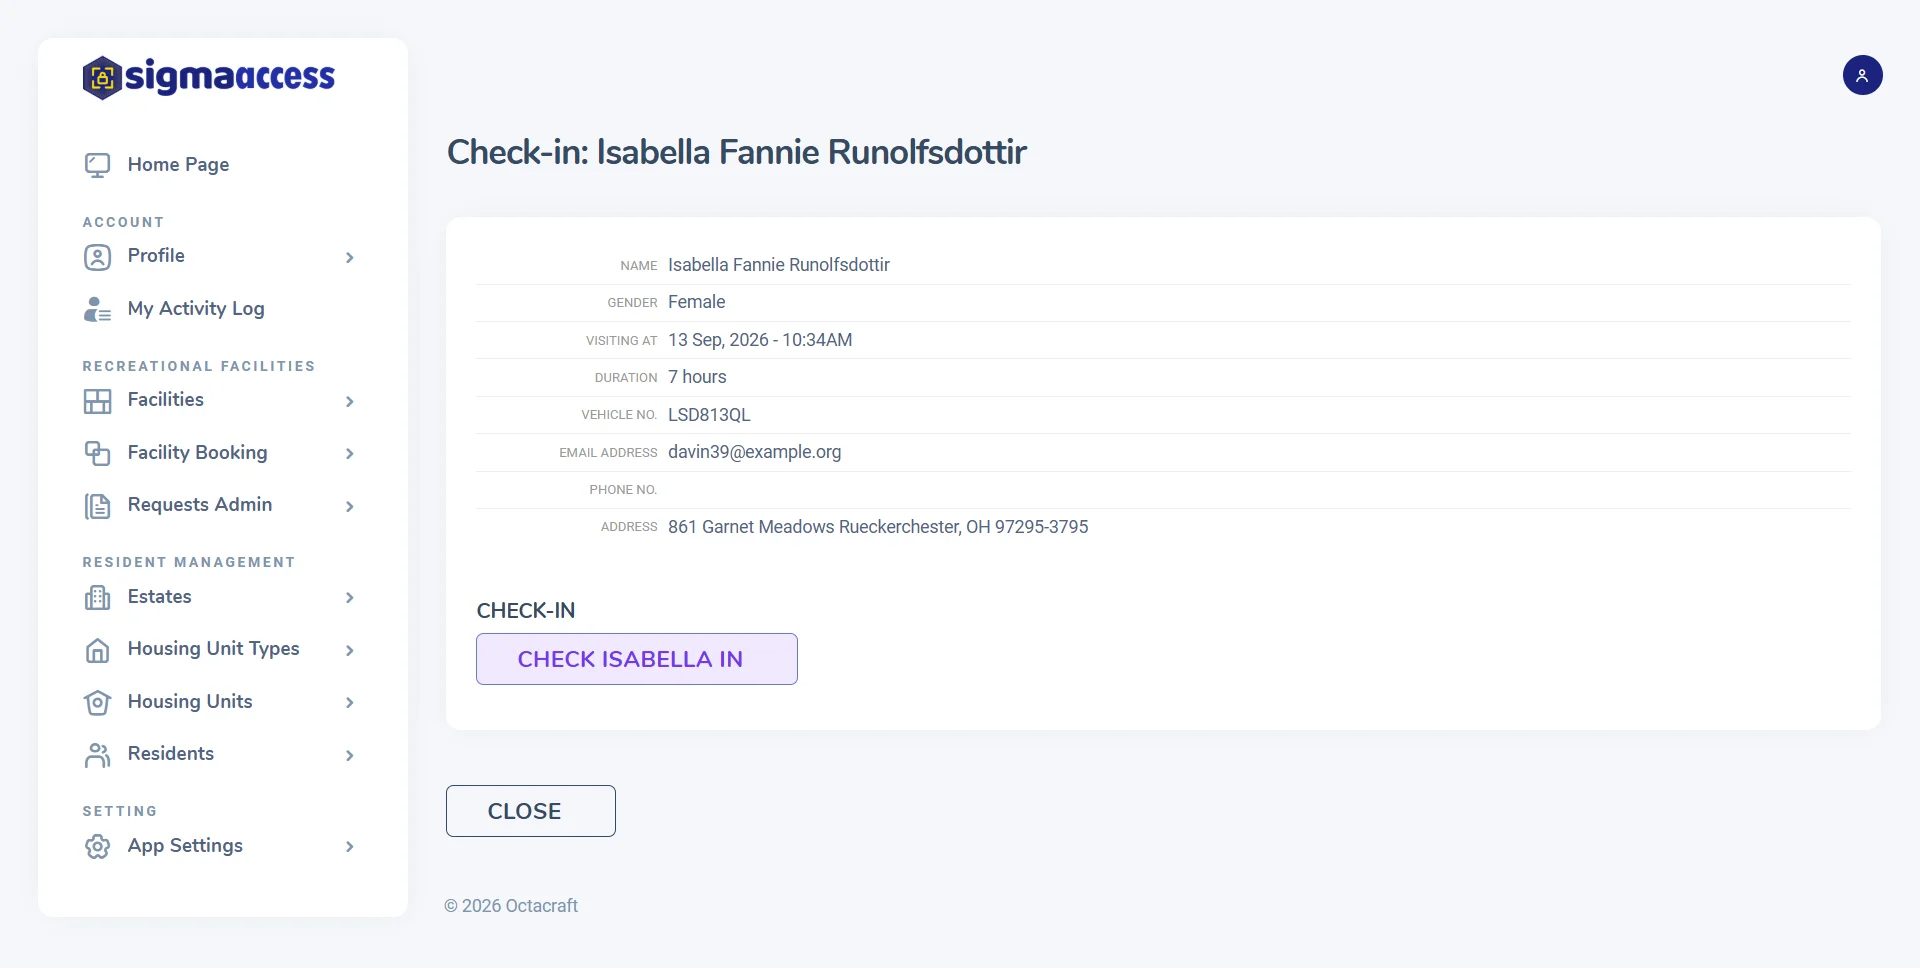The height and width of the screenshot is (968, 1920).
Task: Select name value Isabella Fannie Runolfsdottir
Action: [779, 265]
